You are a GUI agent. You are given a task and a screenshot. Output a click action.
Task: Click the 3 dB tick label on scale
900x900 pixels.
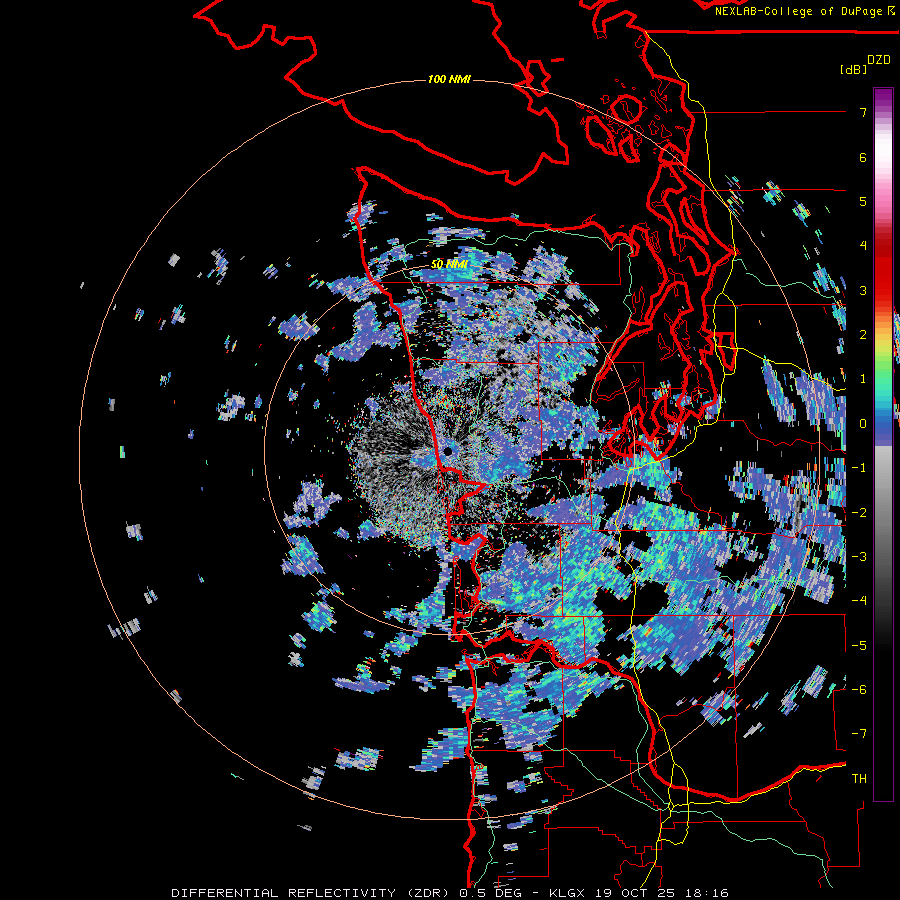coord(863,290)
